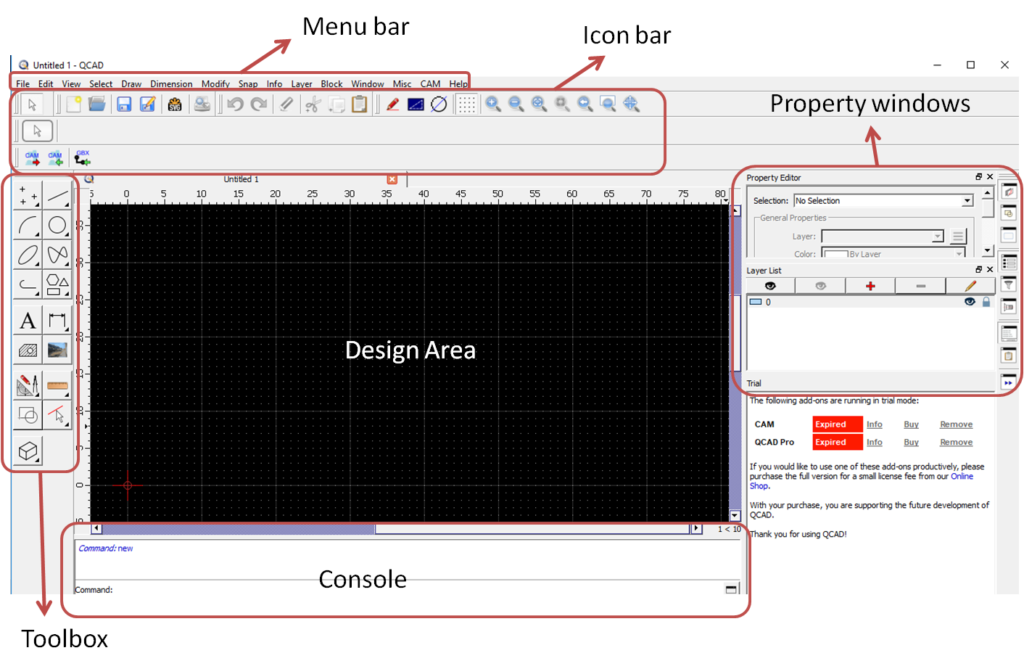Screen dimensions: 1024x661
Task: Toggle the lock on layer 0
Action: point(986,301)
